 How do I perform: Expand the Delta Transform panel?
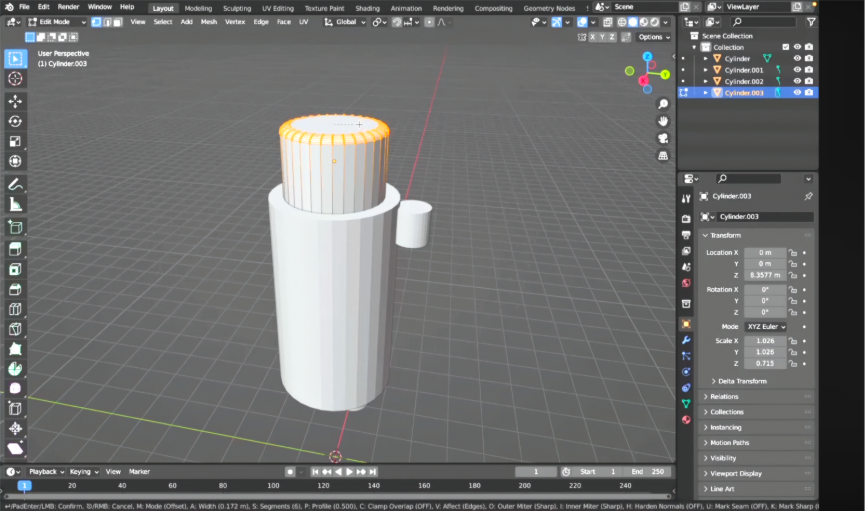coord(740,381)
